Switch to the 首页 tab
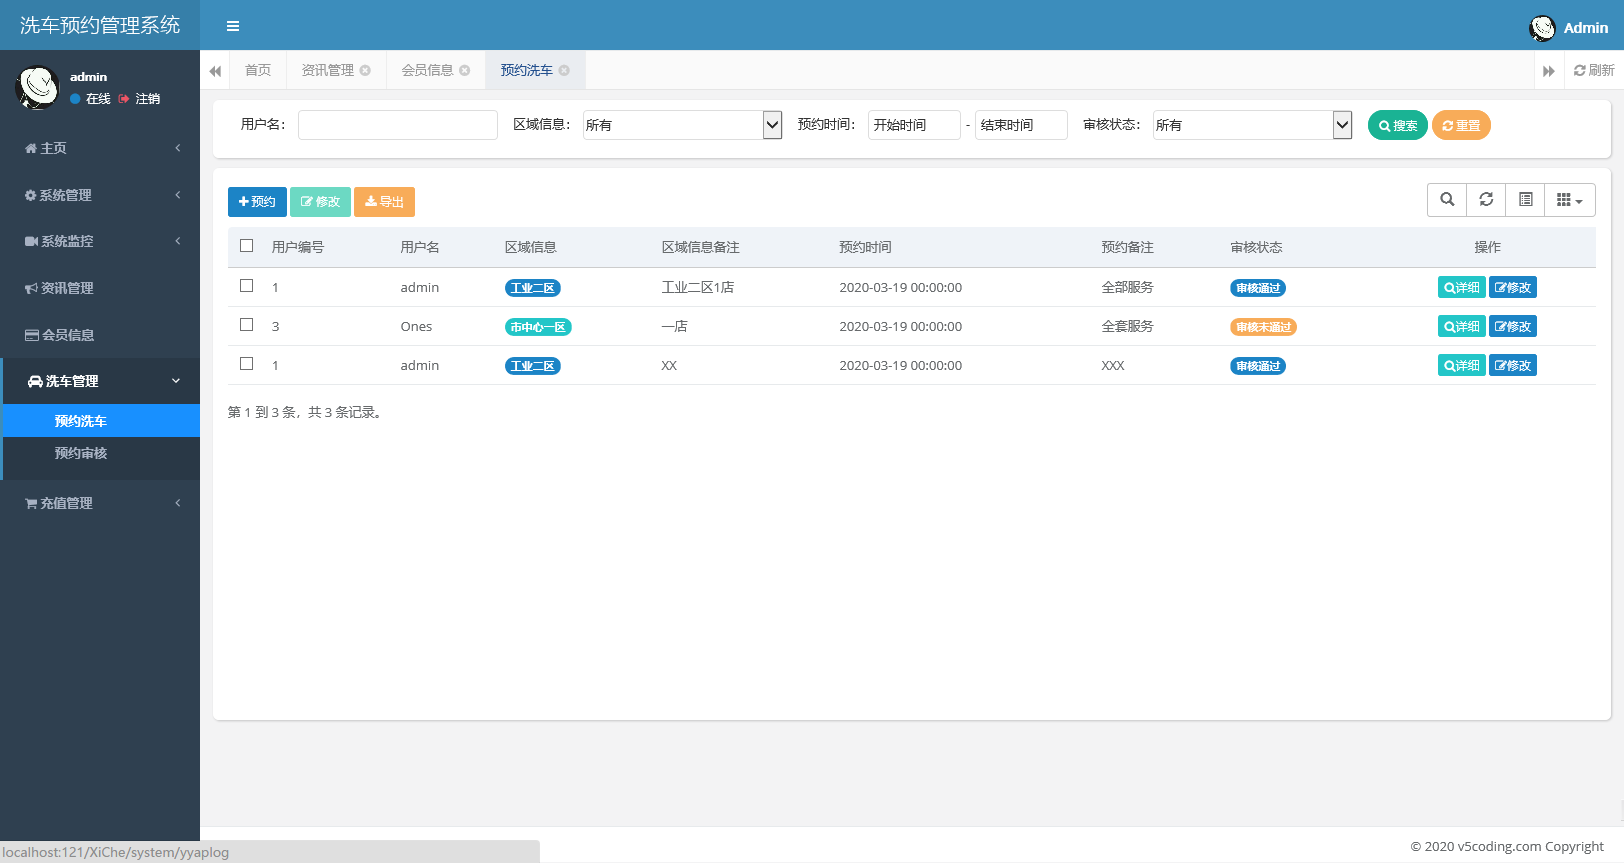 coord(258,70)
